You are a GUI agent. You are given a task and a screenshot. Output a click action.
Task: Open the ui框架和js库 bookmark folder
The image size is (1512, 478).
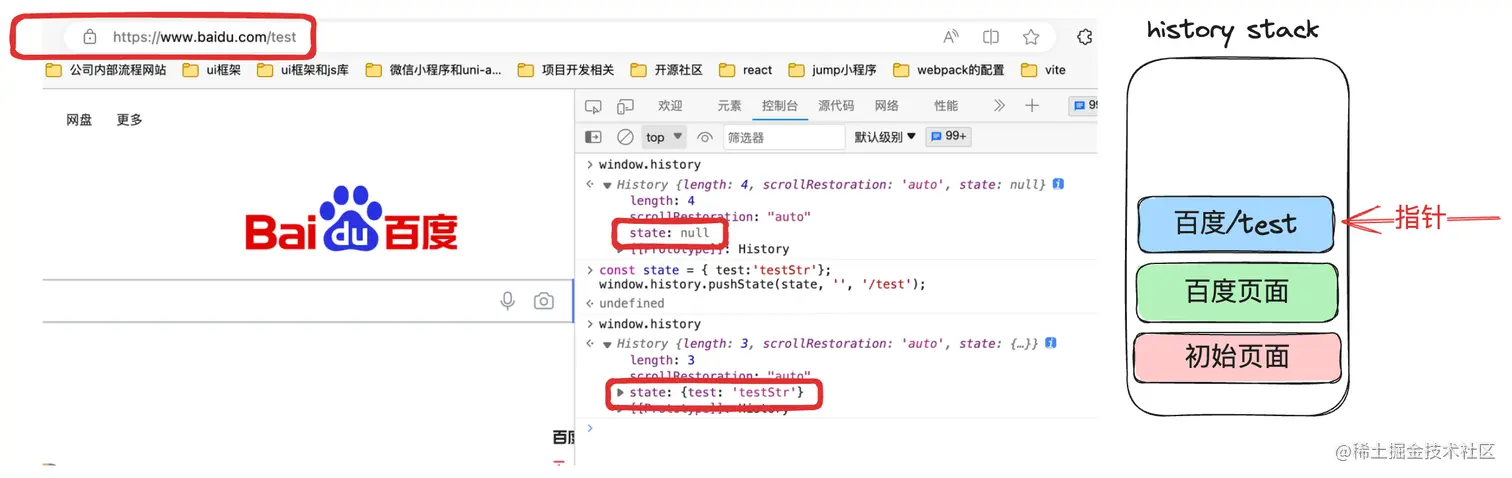302,70
